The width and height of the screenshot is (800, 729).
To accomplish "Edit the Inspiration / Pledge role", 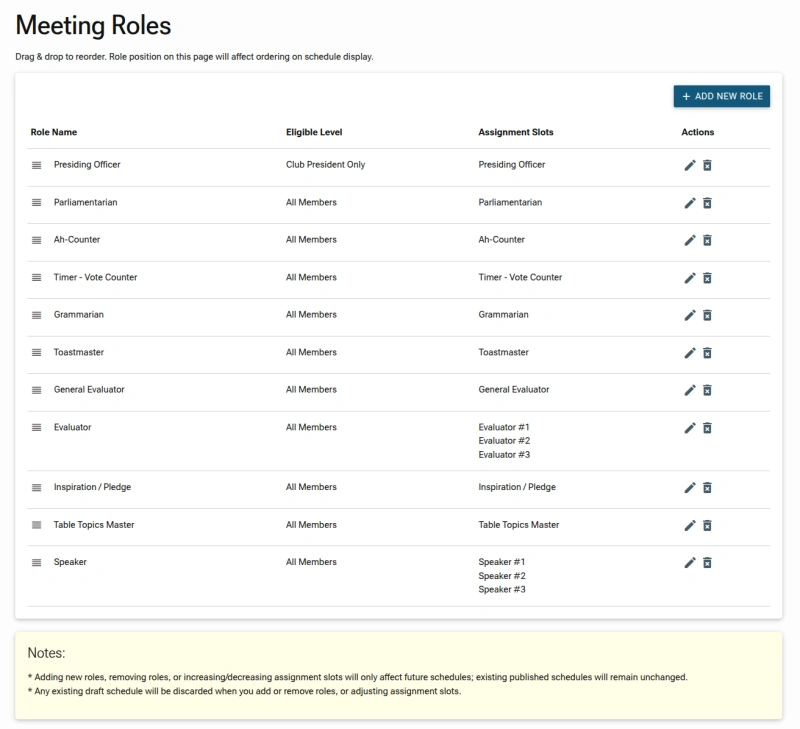I will pos(690,487).
